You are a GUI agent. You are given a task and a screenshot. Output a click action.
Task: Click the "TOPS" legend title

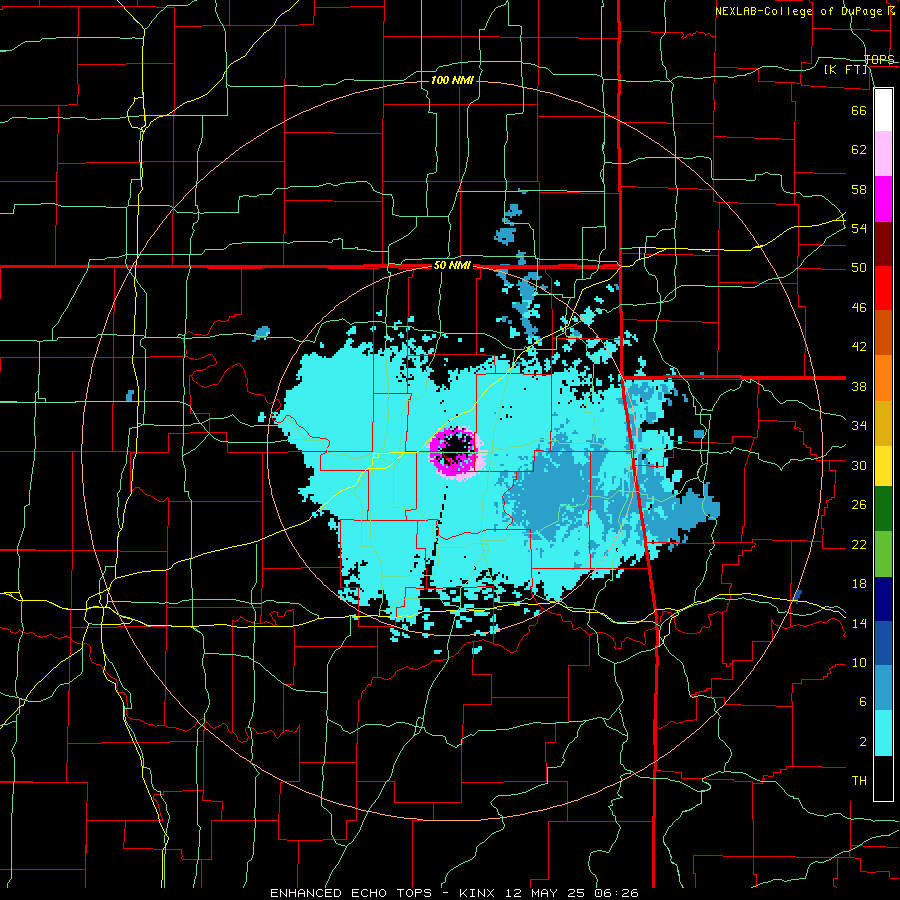(x=879, y=59)
